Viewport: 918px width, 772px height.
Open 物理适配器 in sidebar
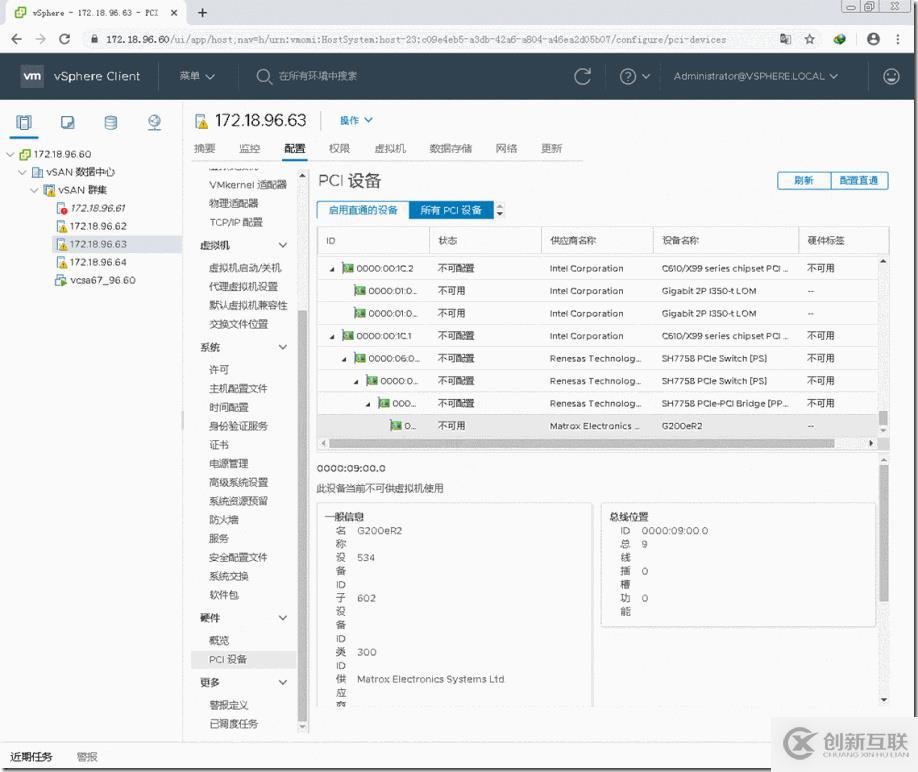pyautogui.click(x=234, y=203)
